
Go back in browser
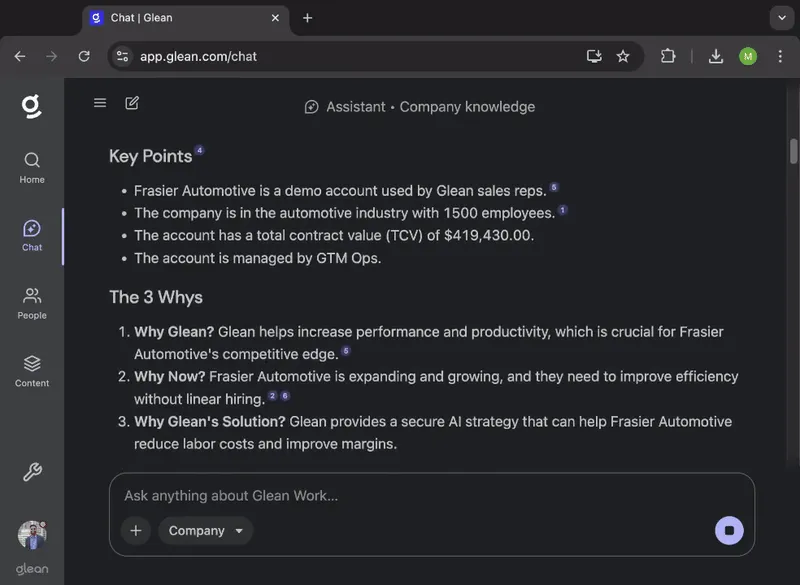[x=20, y=56]
